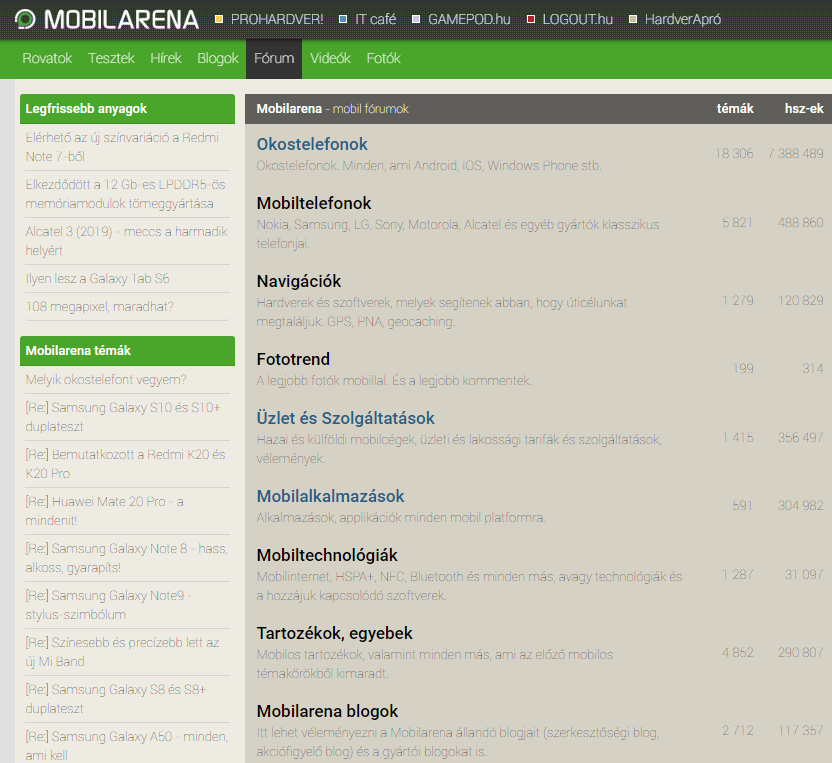The width and height of the screenshot is (832, 763).
Task: Open the Rovatok menu
Action: [47, 58]
